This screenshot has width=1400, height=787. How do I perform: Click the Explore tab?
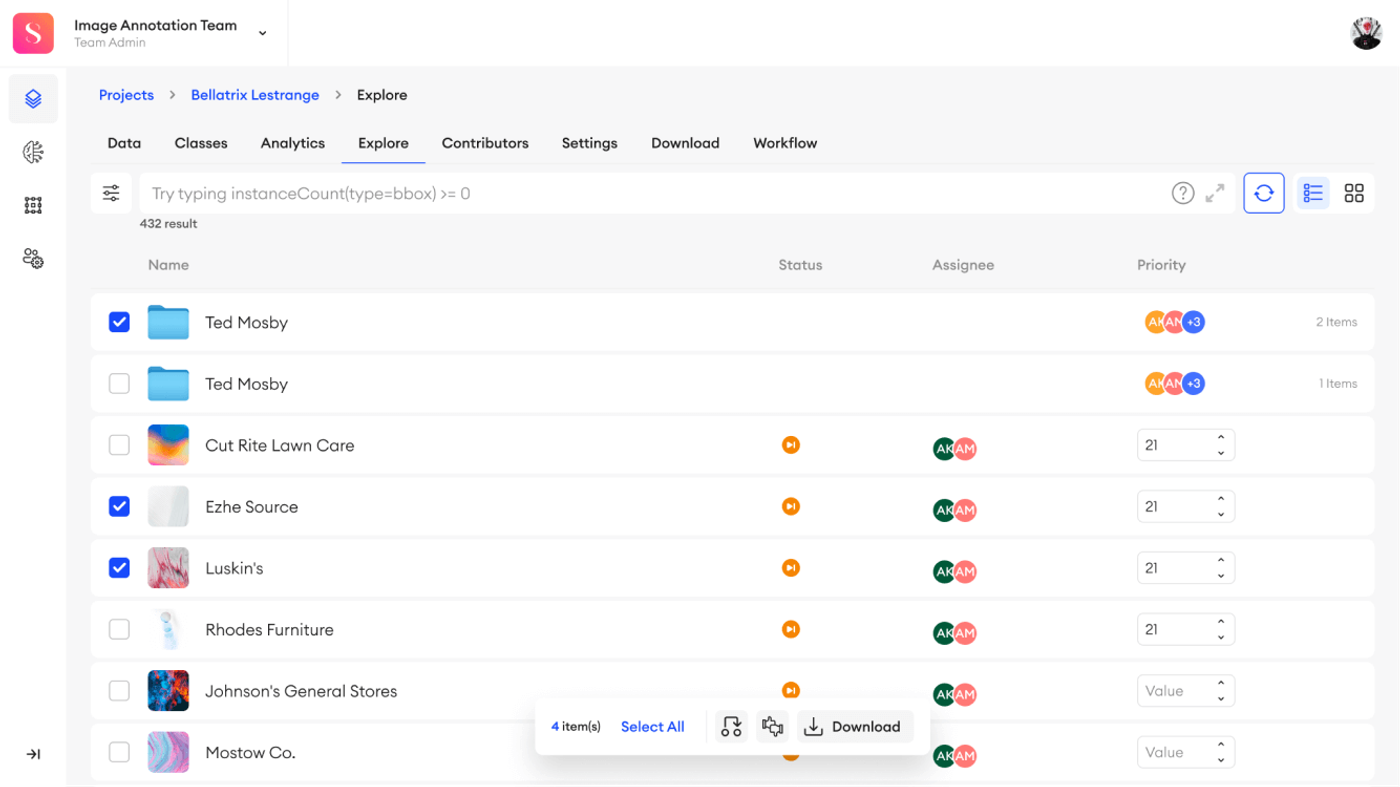click(x=383, y=143)
